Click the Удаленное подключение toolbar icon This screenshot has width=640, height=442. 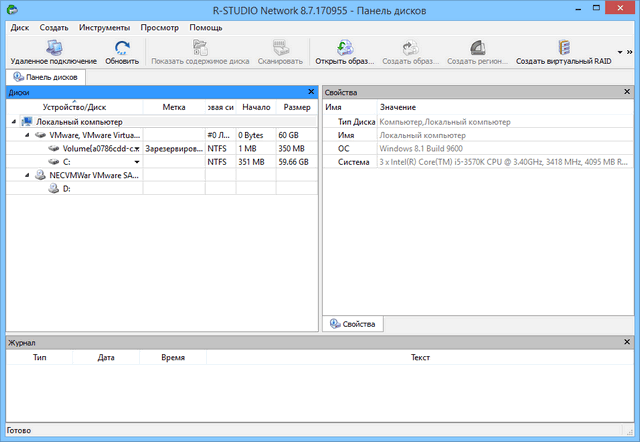[52, 47]
